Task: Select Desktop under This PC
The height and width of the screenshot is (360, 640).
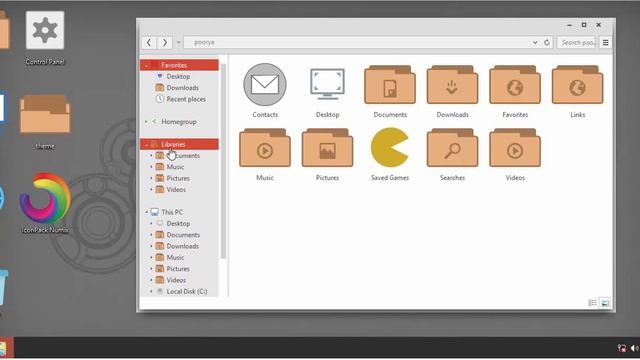Action: tap(178, 223)
